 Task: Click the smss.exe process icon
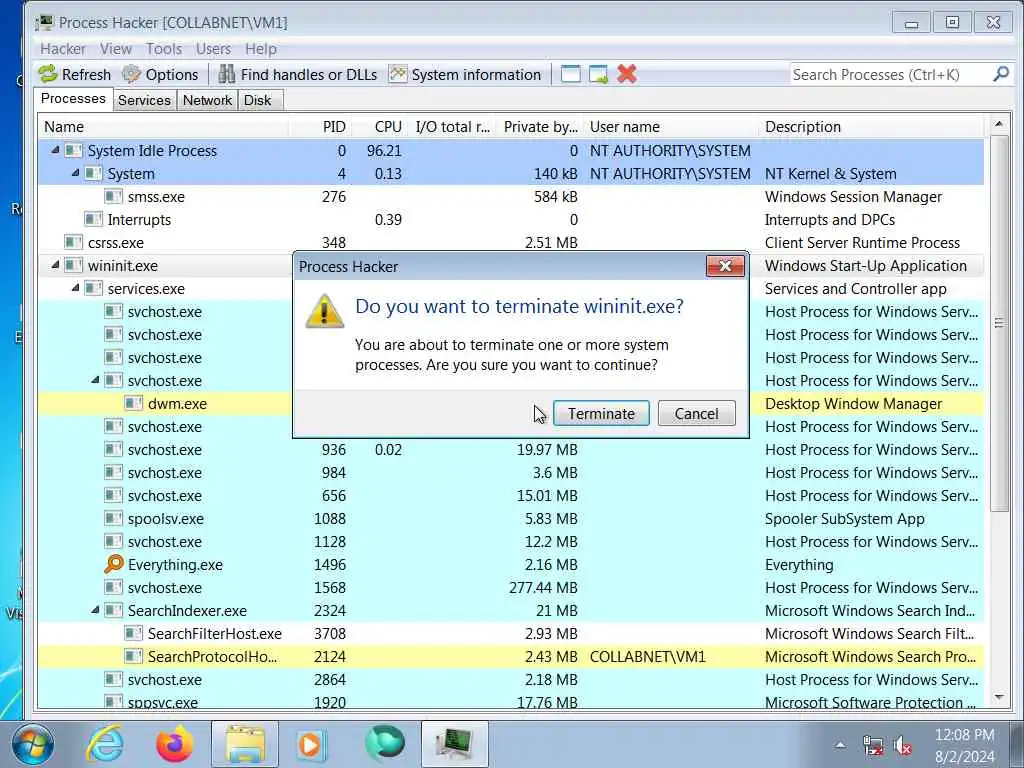pyautogui.click(x=113, y=197)
